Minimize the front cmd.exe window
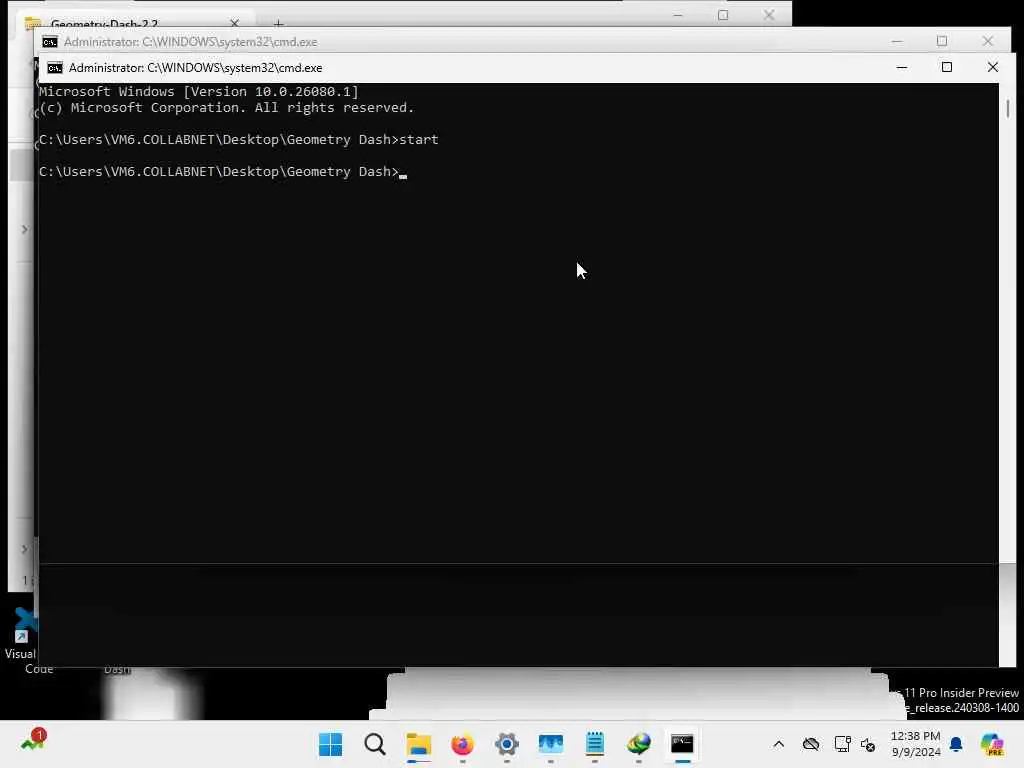This screenshot has height=768, width=1024. pos(902,67)
